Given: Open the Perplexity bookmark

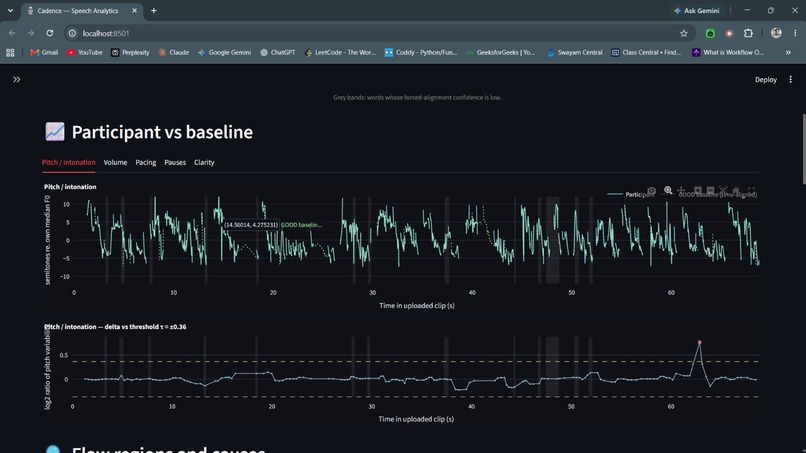Looking at the screenshot, I should 130,52.
